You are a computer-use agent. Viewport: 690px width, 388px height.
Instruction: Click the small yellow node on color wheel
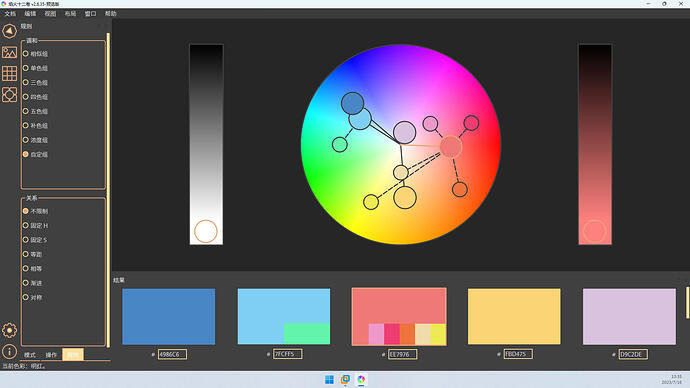click(371, 202)
